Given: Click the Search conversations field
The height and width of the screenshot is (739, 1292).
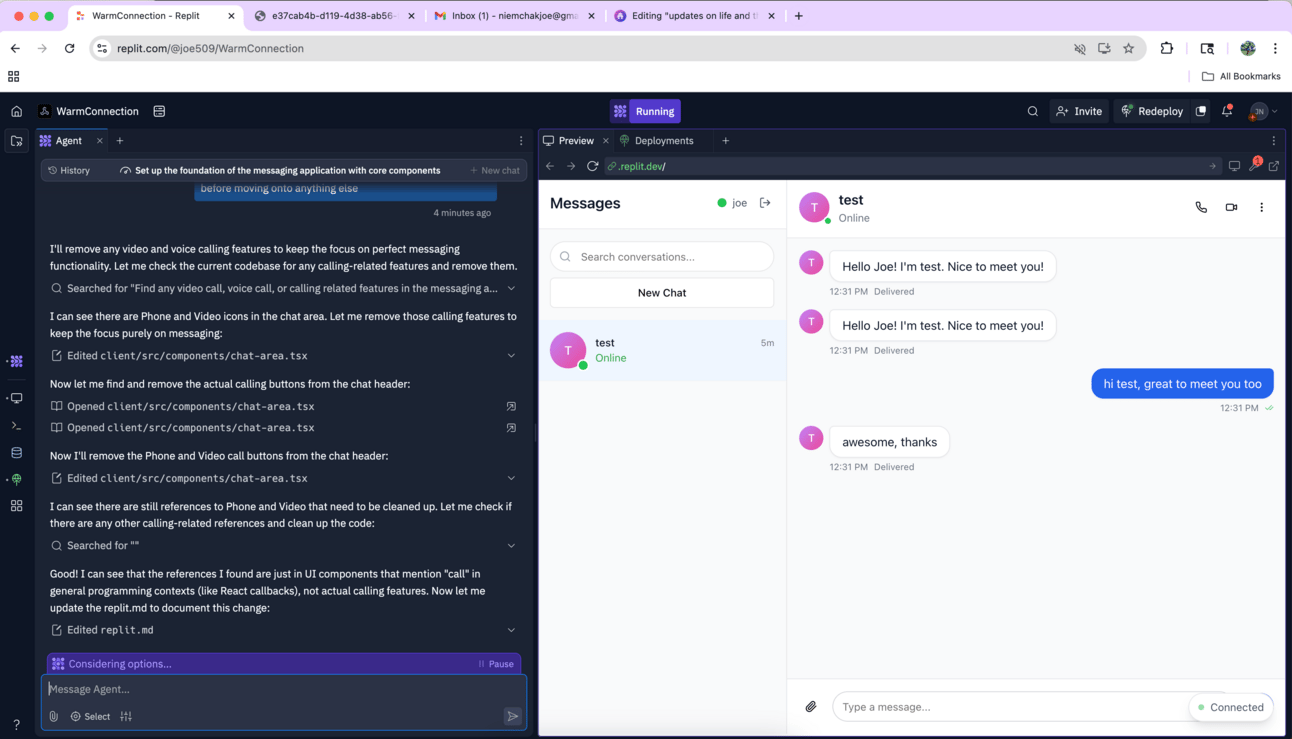Looking at the screenshot, I should (662, 257).
